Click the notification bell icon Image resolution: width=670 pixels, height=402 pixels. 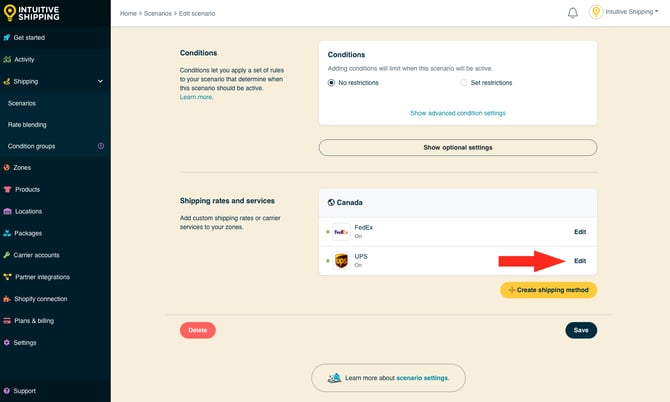tap(573, 13)
